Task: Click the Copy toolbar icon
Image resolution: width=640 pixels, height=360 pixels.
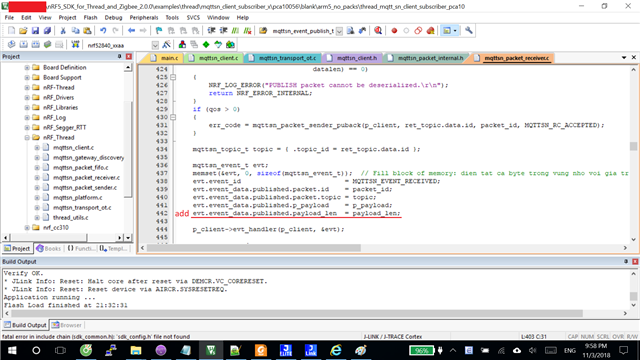Action: pos(76,31)
